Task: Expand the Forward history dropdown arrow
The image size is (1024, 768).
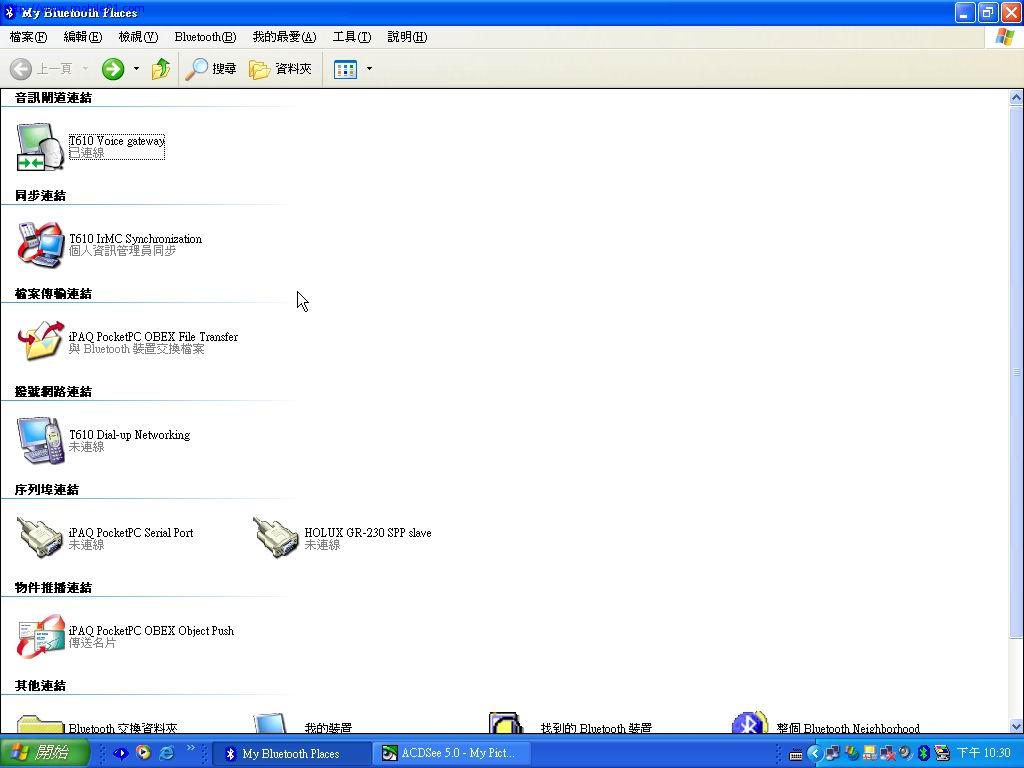Action: click(x=136, y=69)
